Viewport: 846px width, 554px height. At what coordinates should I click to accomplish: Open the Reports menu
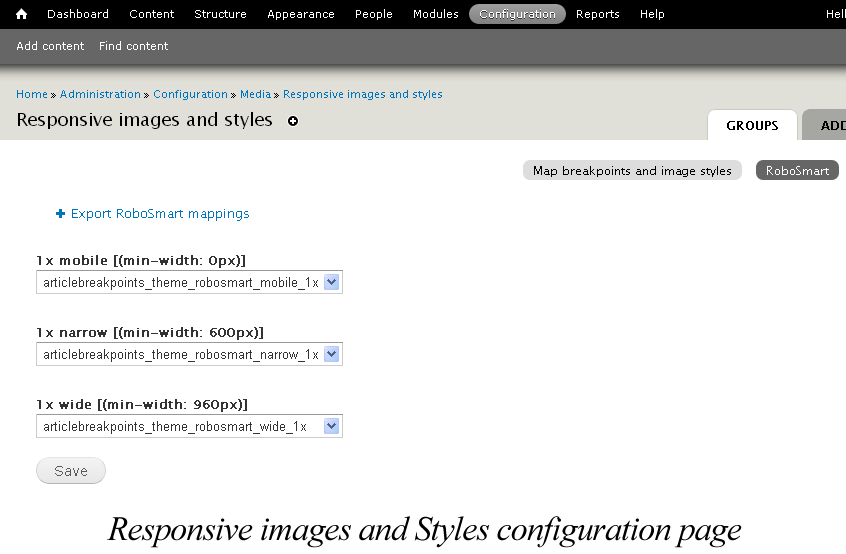coord(597,14)
